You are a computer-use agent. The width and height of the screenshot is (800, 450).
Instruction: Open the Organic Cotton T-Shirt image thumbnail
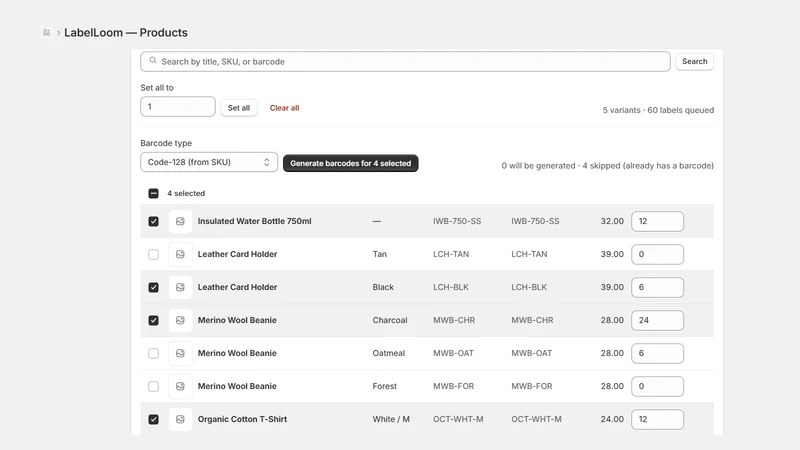point(180,419)
